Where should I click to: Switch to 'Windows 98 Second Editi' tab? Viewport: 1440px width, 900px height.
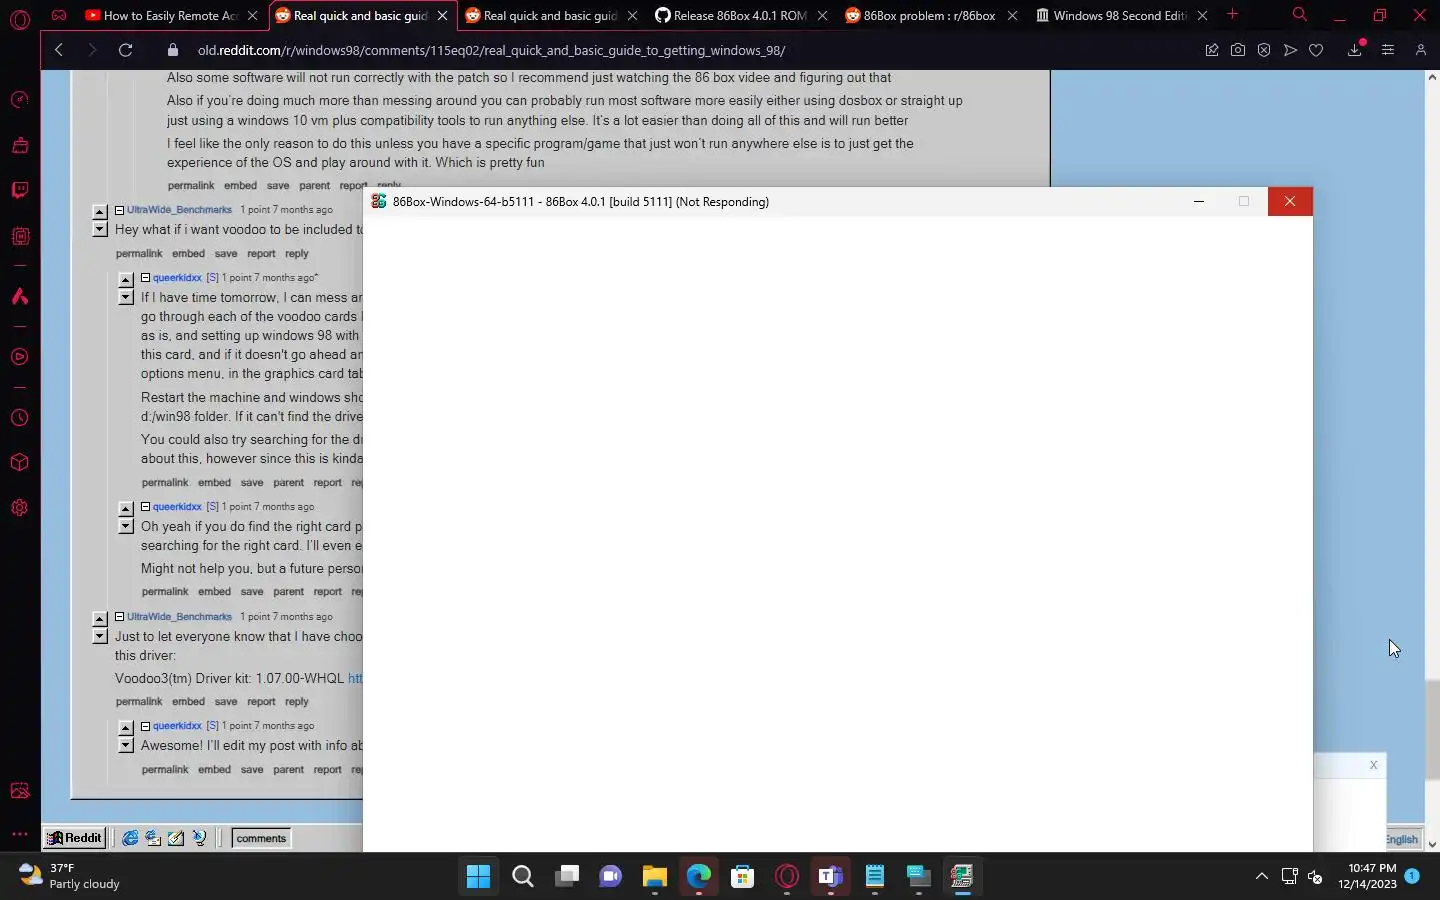point(1122,15)
